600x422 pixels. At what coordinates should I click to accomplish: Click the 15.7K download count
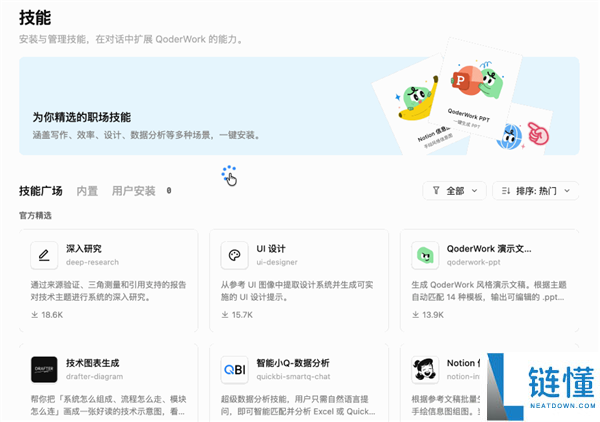(x=242, y=315)
